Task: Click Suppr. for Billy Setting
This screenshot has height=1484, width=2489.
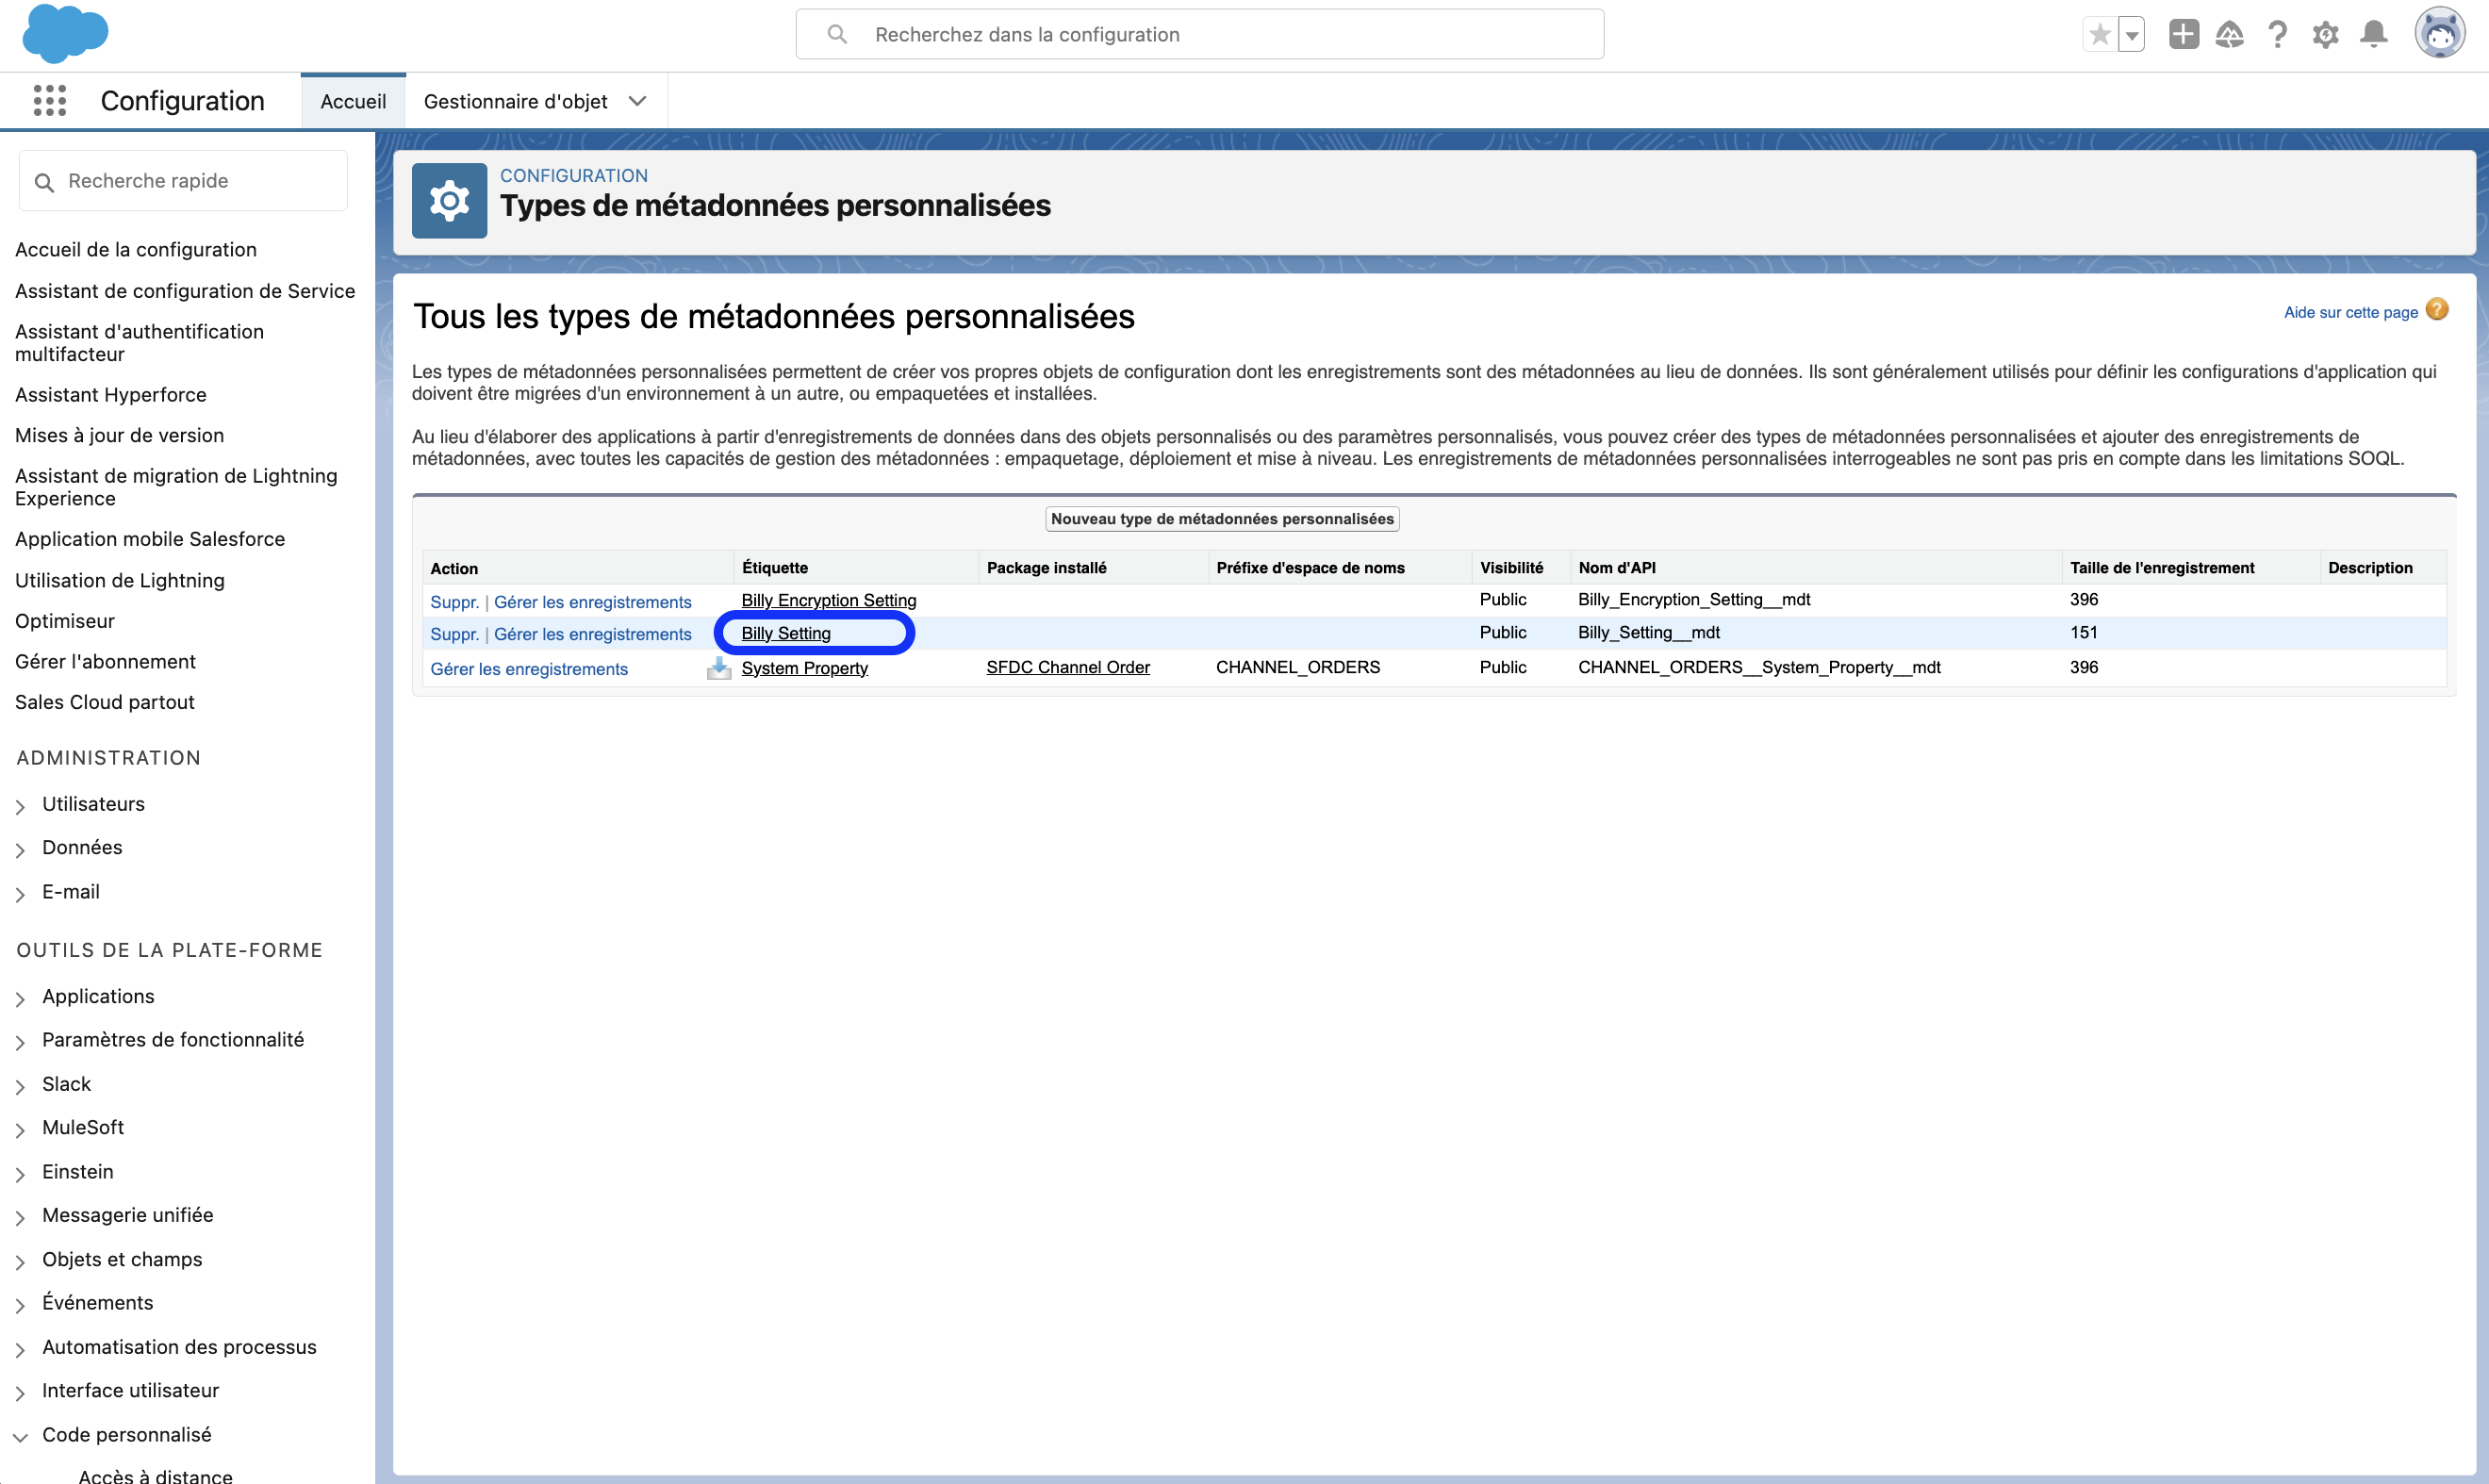Action: point(454,634)
